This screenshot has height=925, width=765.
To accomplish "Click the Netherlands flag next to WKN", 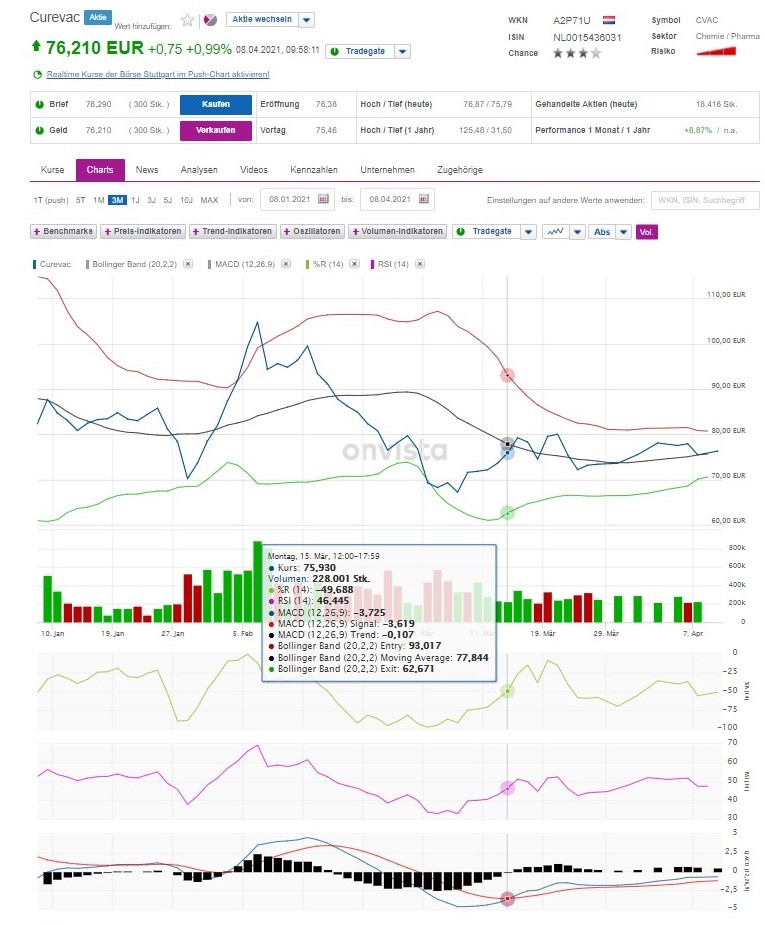I will pos(609,20).
